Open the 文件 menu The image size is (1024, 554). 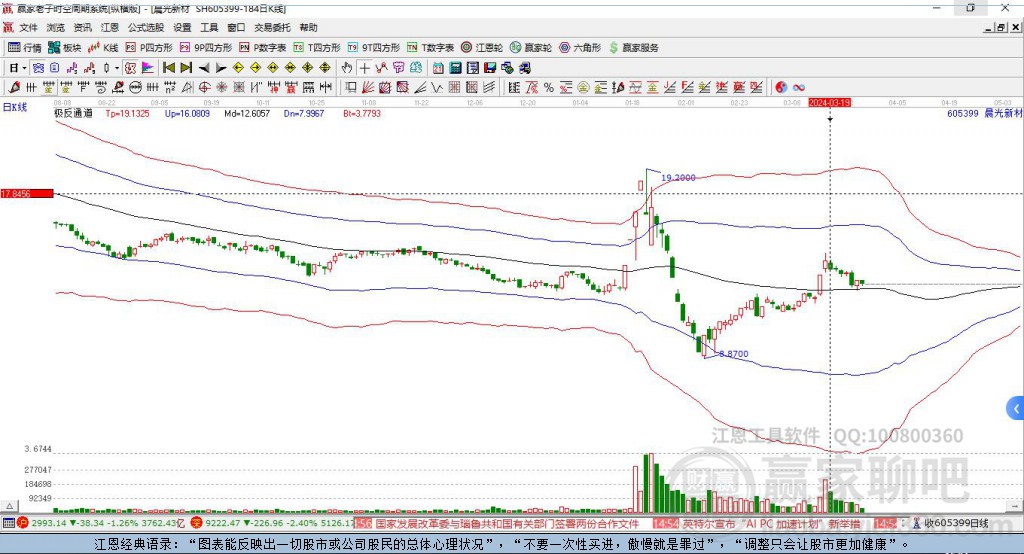[x=28, y=27]
